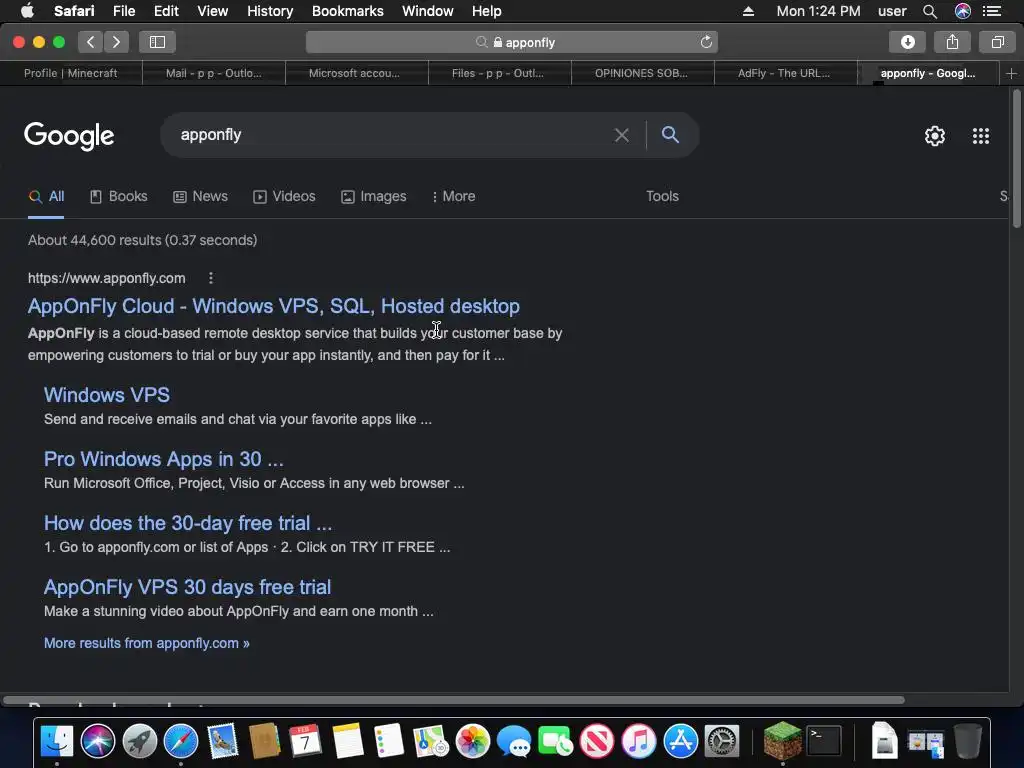Screen dimensions: 1024x768
Task: Click the Share toolbar button
Action: pos(952,42)
